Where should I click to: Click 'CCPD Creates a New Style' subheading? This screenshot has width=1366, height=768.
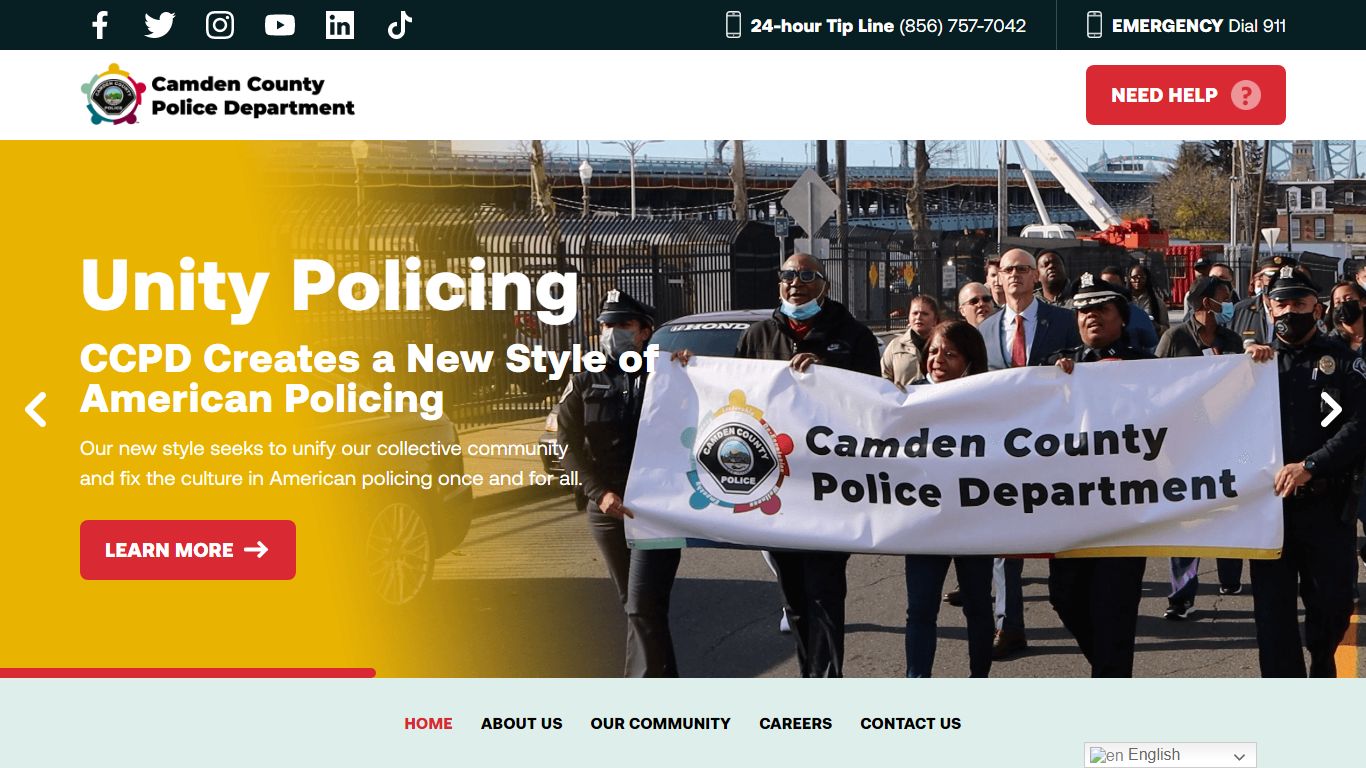point(370,379)
